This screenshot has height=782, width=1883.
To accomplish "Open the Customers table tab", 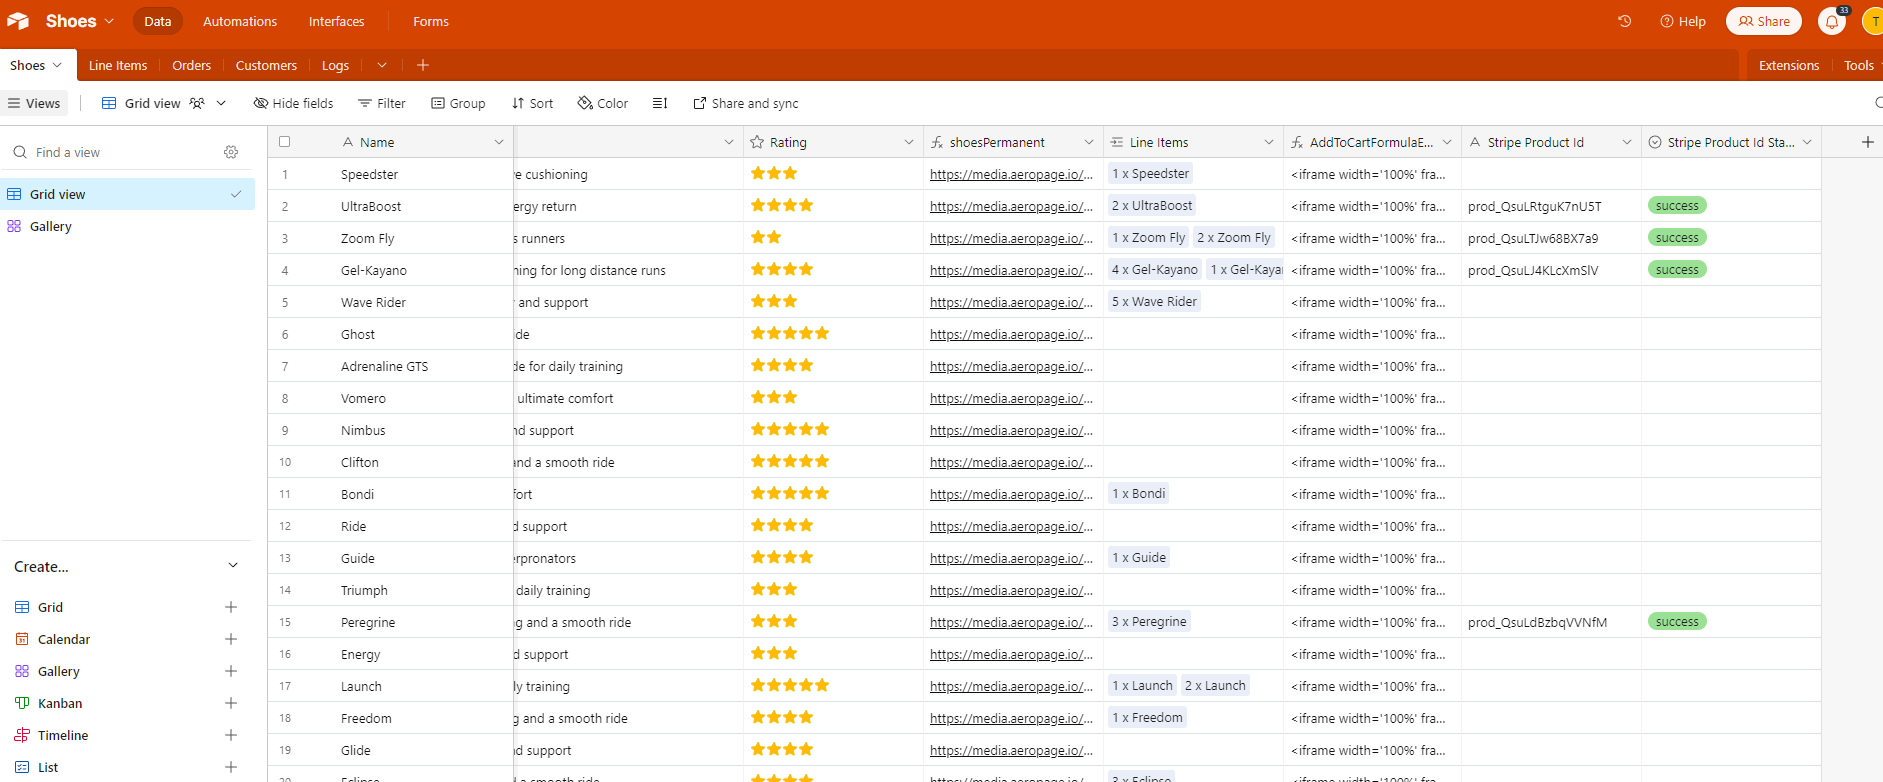I will (x=266, y=65).
